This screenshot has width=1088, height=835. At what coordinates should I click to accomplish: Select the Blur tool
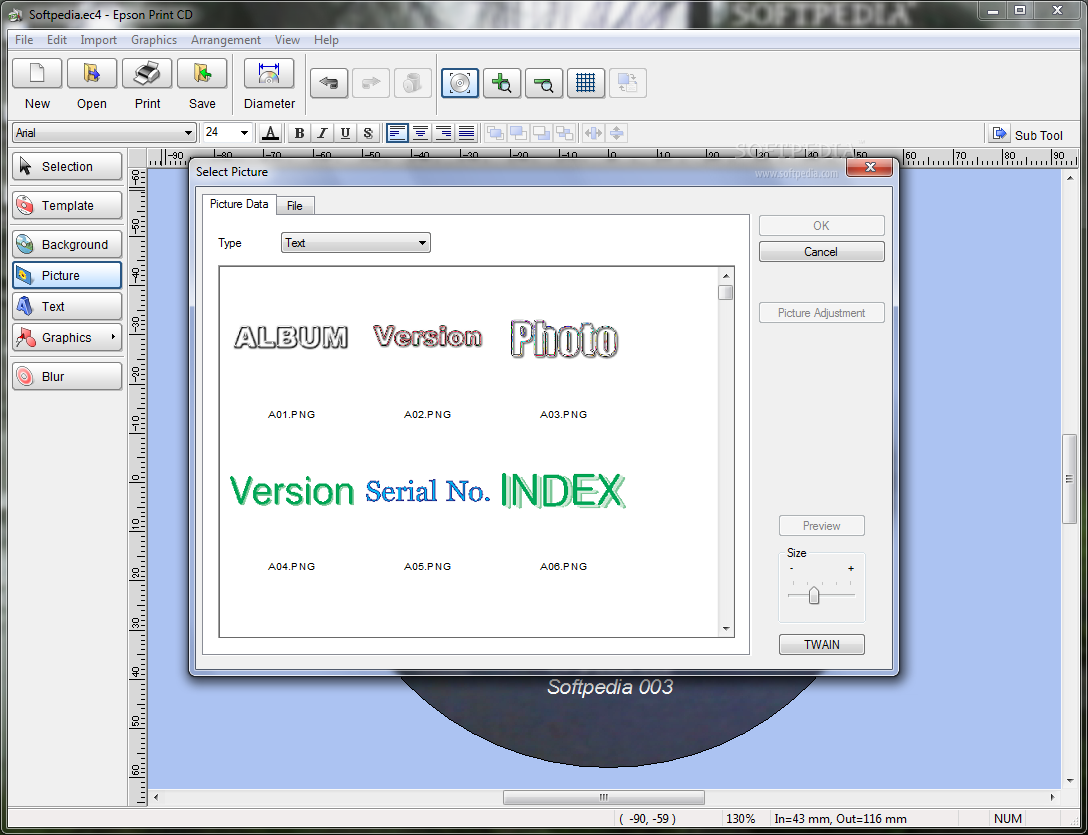(67, 376)
